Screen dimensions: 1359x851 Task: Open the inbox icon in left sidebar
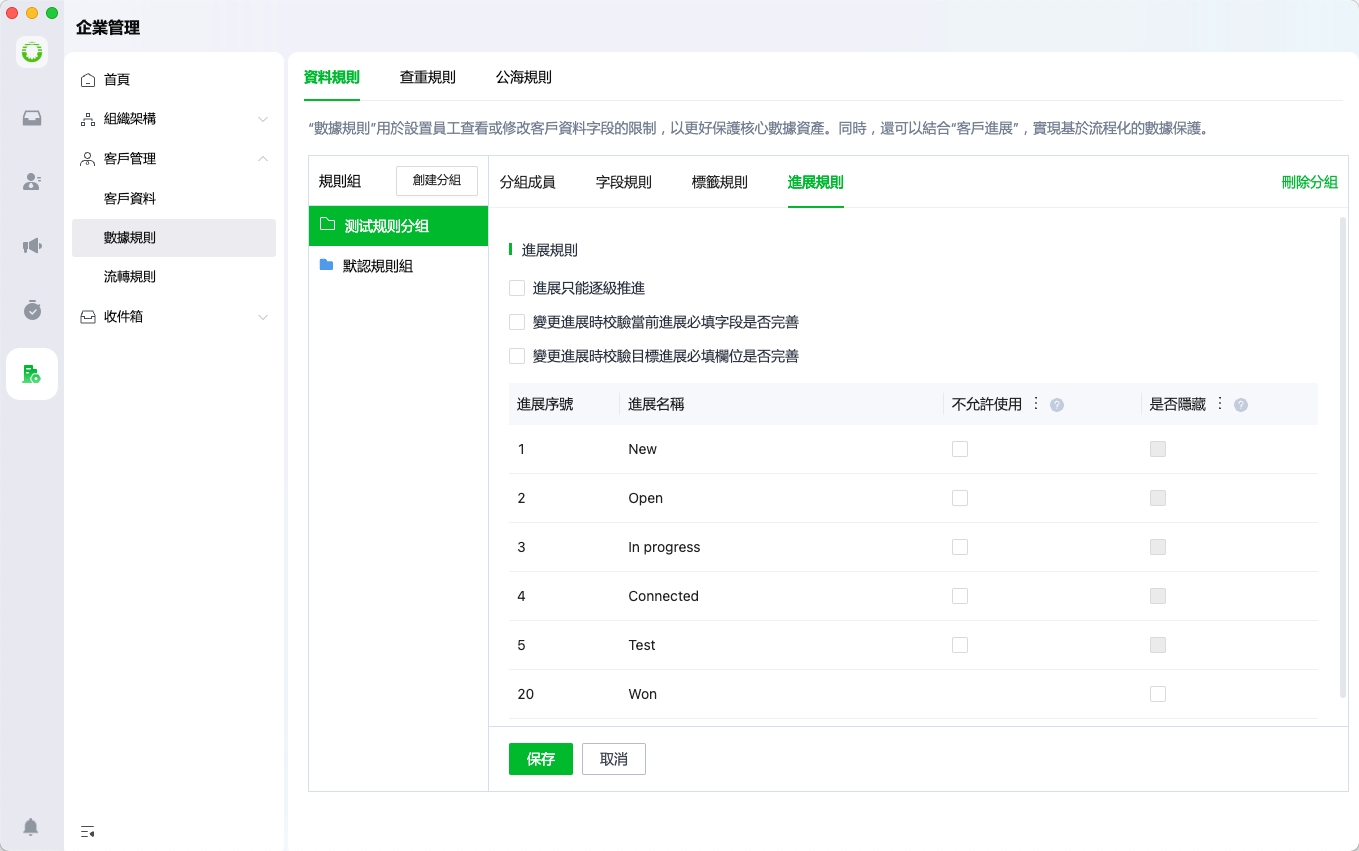pyautogui.click(x=32, y=118)
